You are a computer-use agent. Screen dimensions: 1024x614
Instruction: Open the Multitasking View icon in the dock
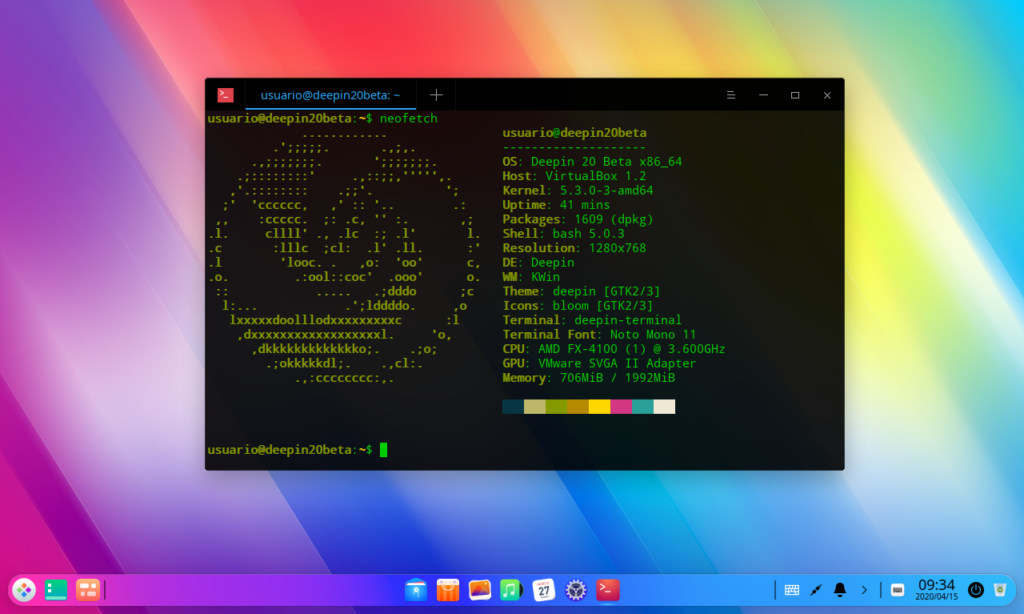[x=88, y=590]
